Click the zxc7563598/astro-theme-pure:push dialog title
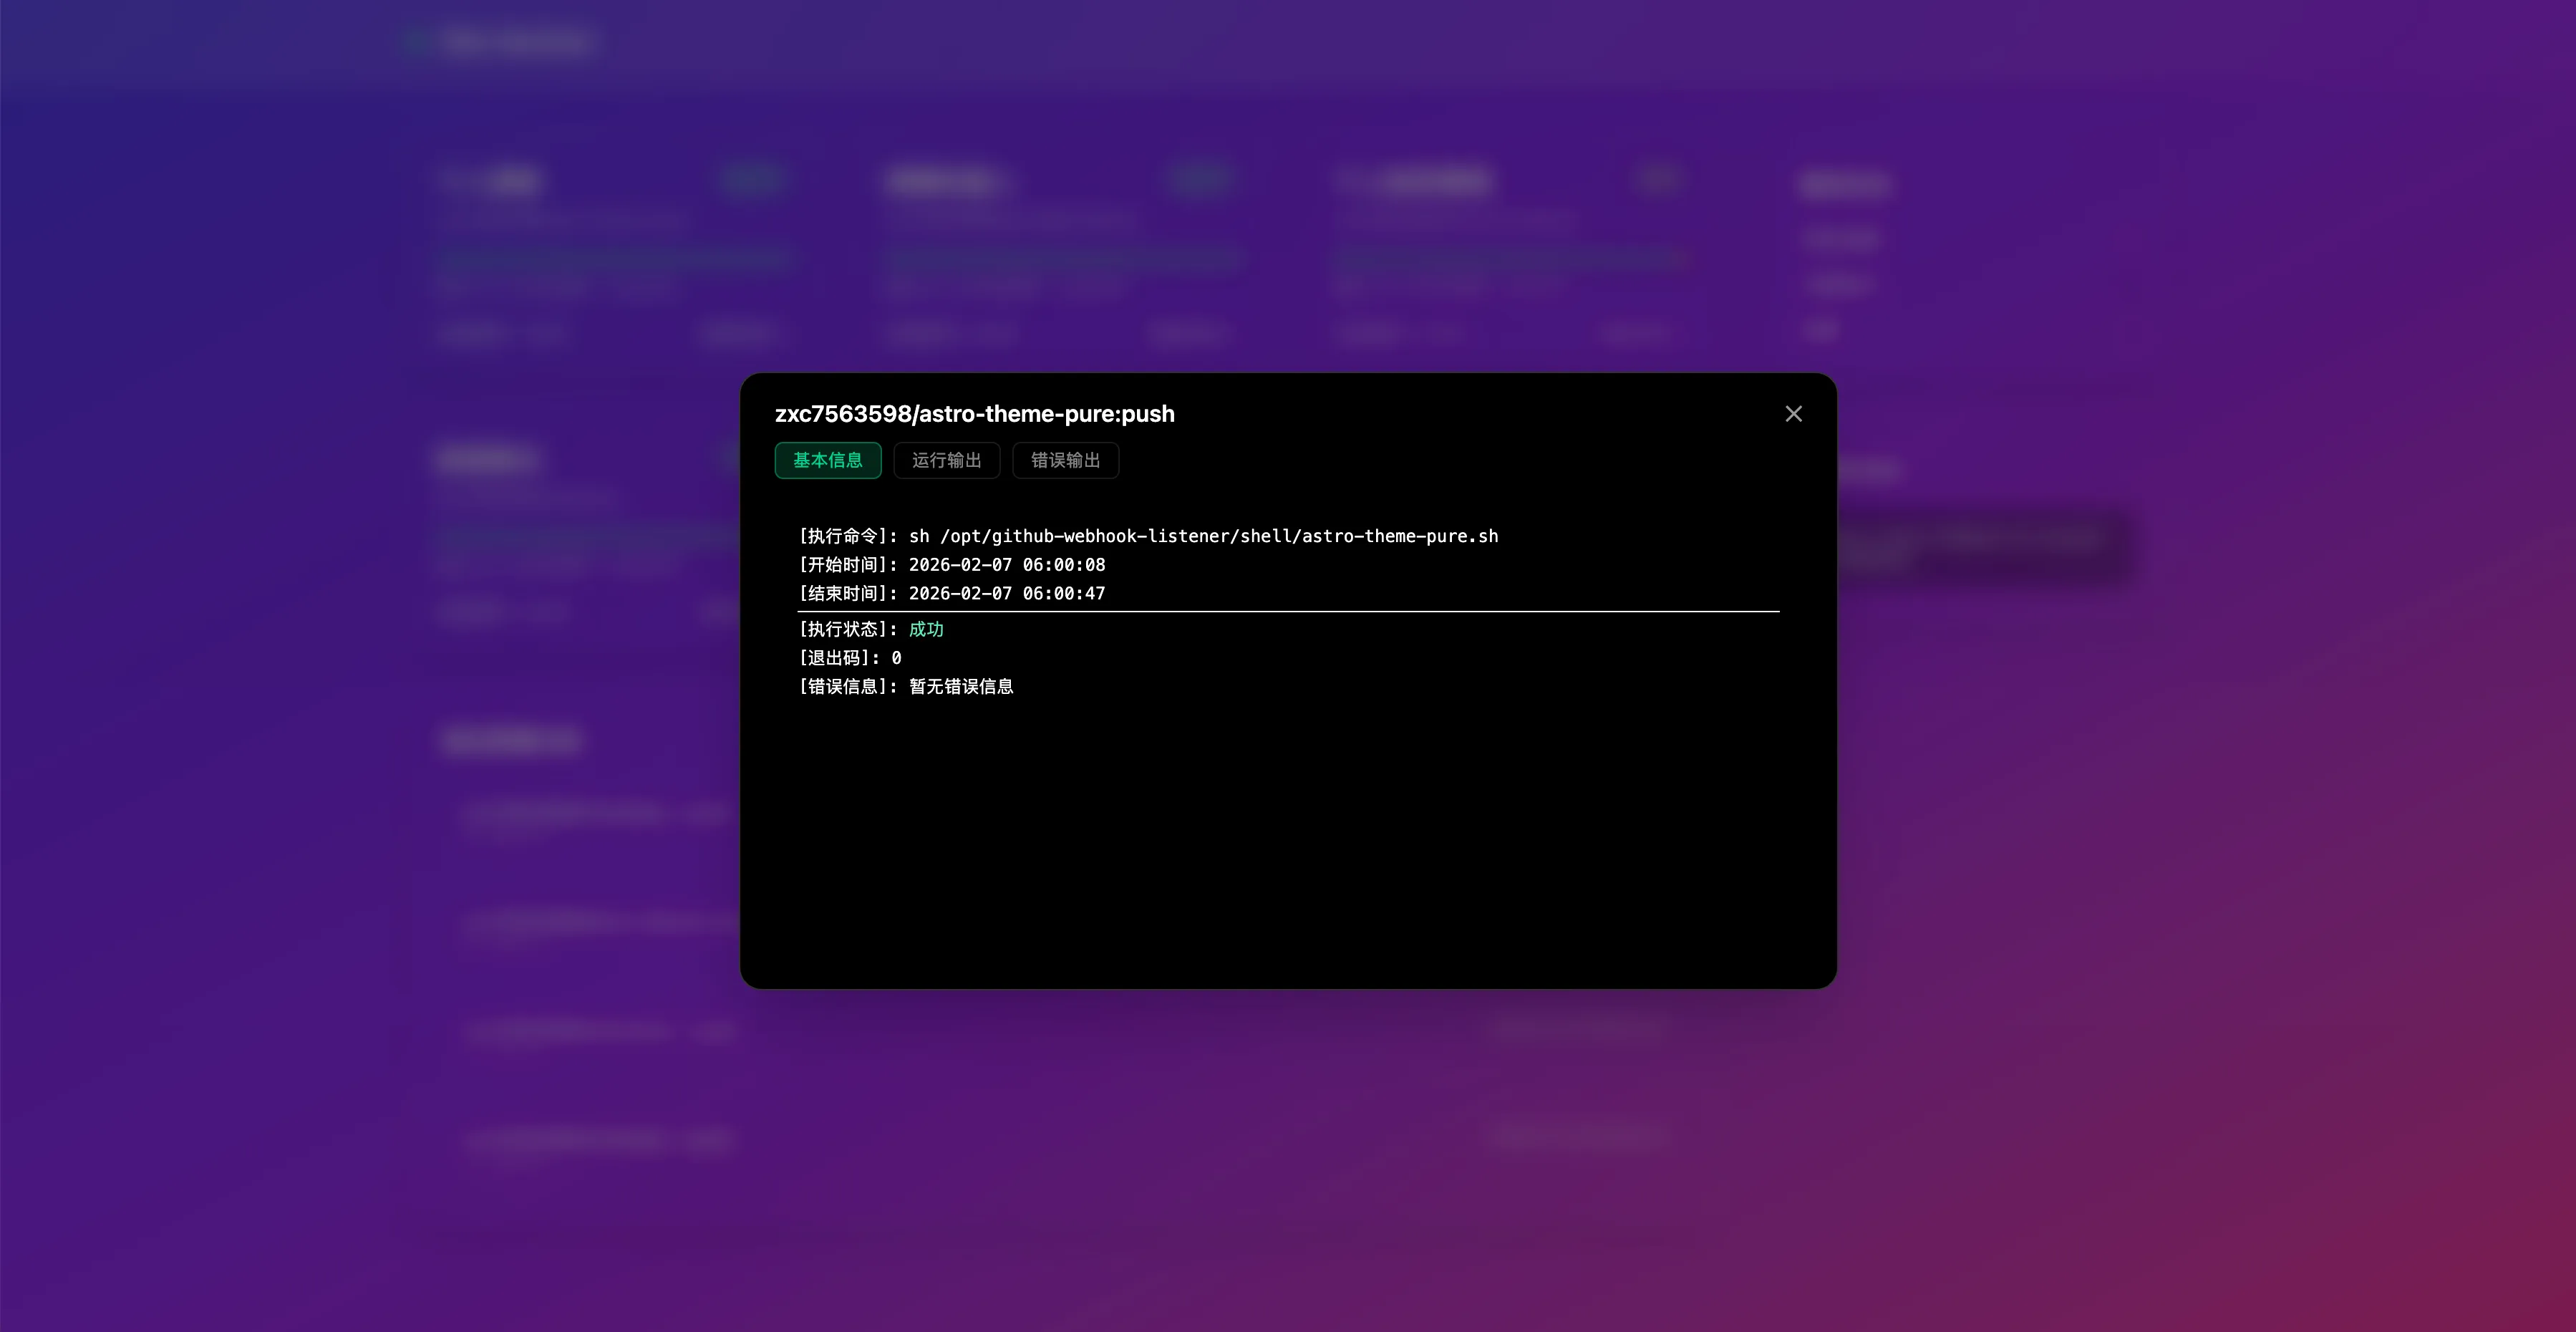 [x=974, y=414]
